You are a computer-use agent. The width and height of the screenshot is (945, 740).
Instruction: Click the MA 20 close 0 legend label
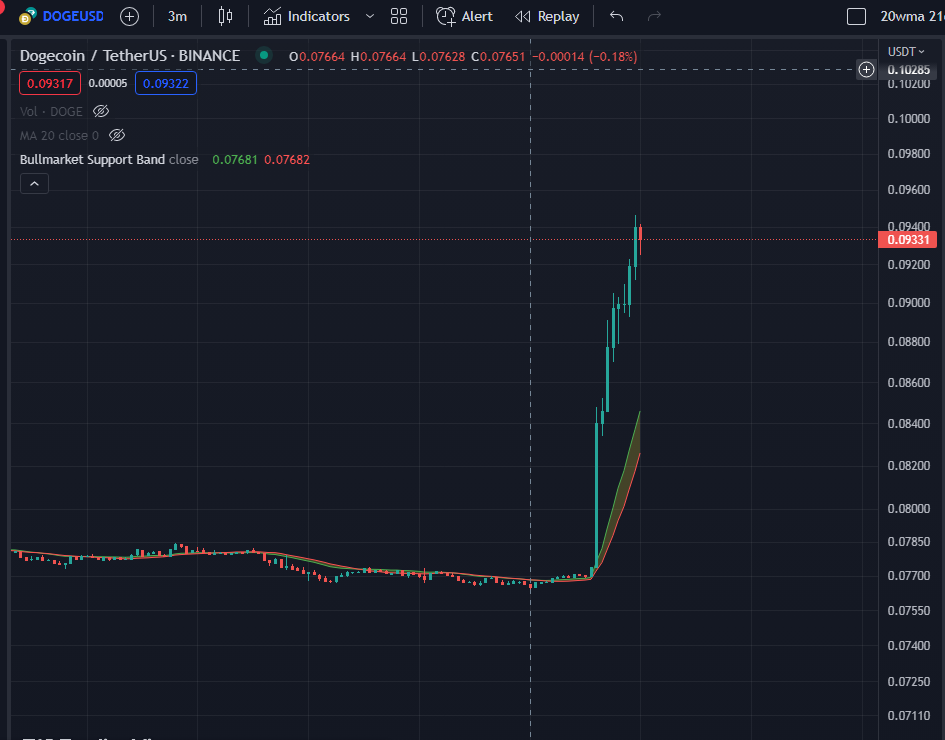(x=59, y=136)
